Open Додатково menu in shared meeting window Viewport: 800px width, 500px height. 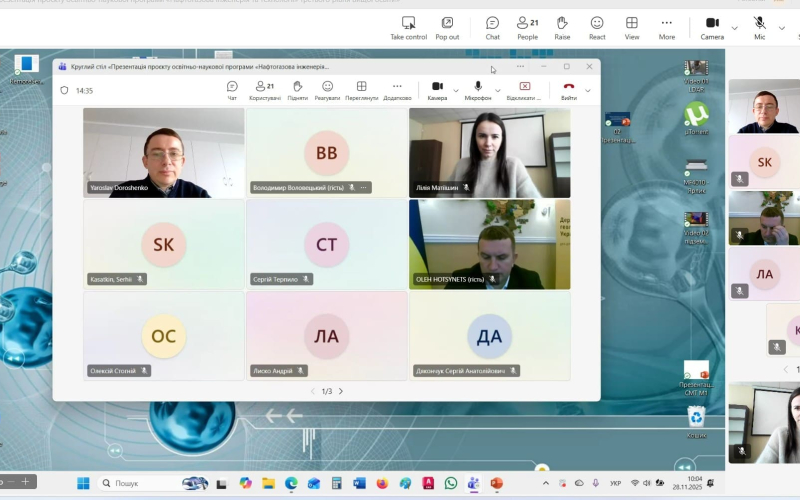[x=397, y=90]
